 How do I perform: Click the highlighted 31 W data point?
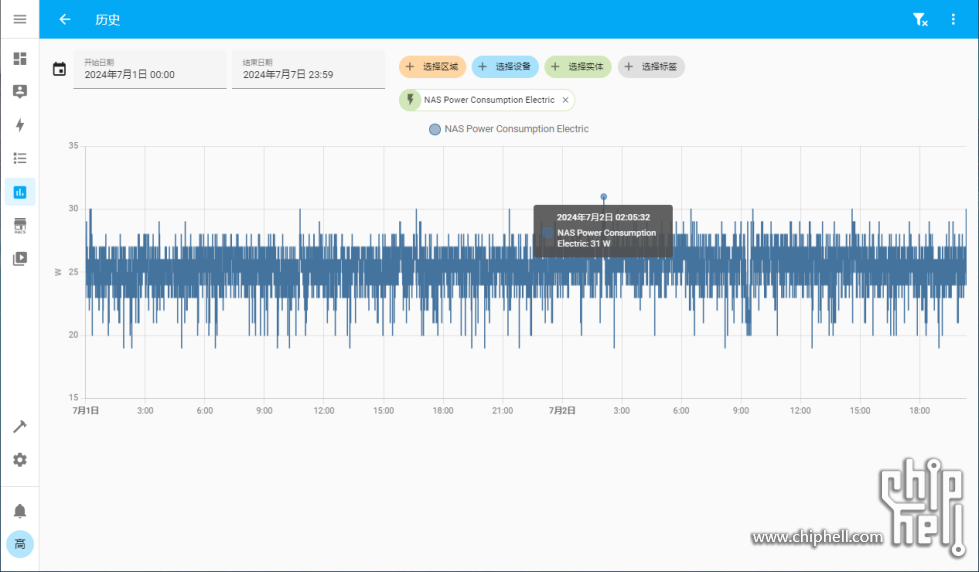(604, 197)
